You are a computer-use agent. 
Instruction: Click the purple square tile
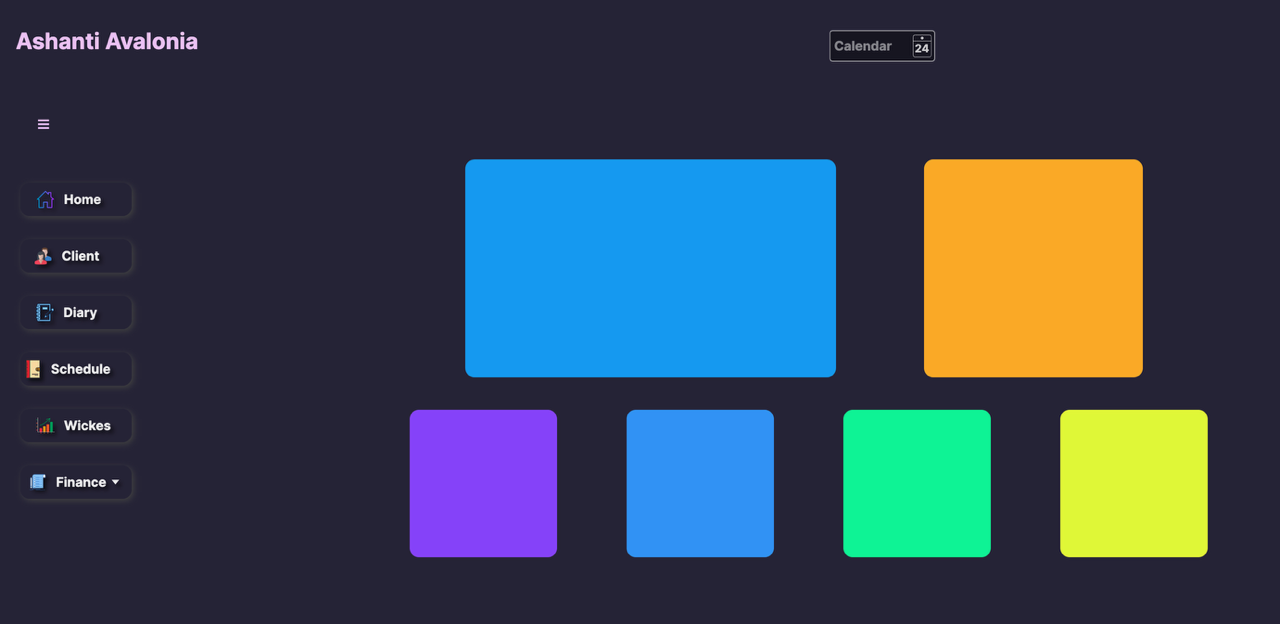(483, 483)
